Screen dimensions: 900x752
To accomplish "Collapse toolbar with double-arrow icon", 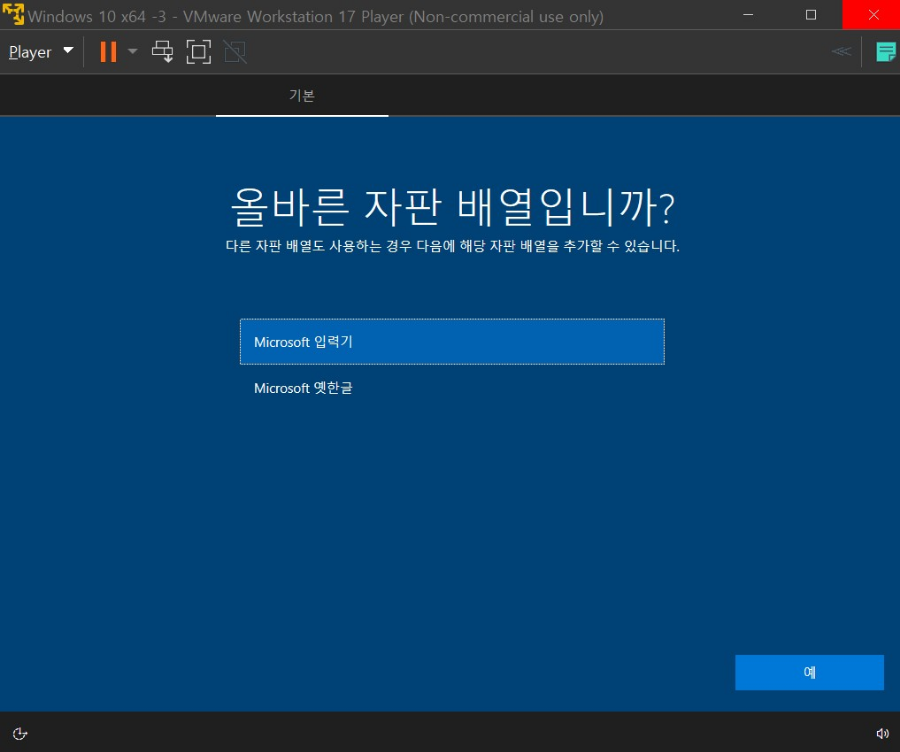I will click(841, 52).
